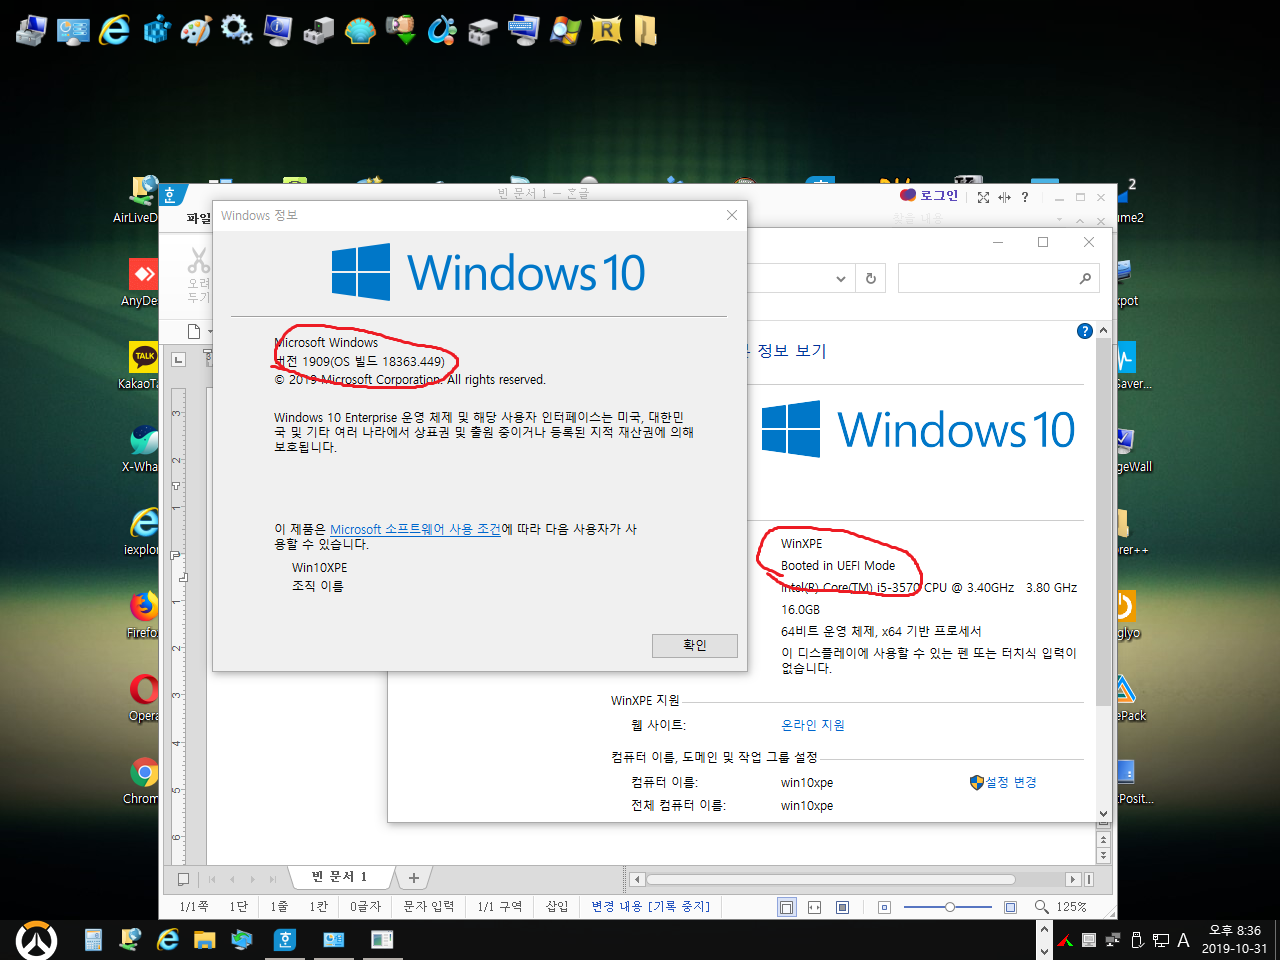
Task: Click computer name value win10xpe
Action: 807,783
